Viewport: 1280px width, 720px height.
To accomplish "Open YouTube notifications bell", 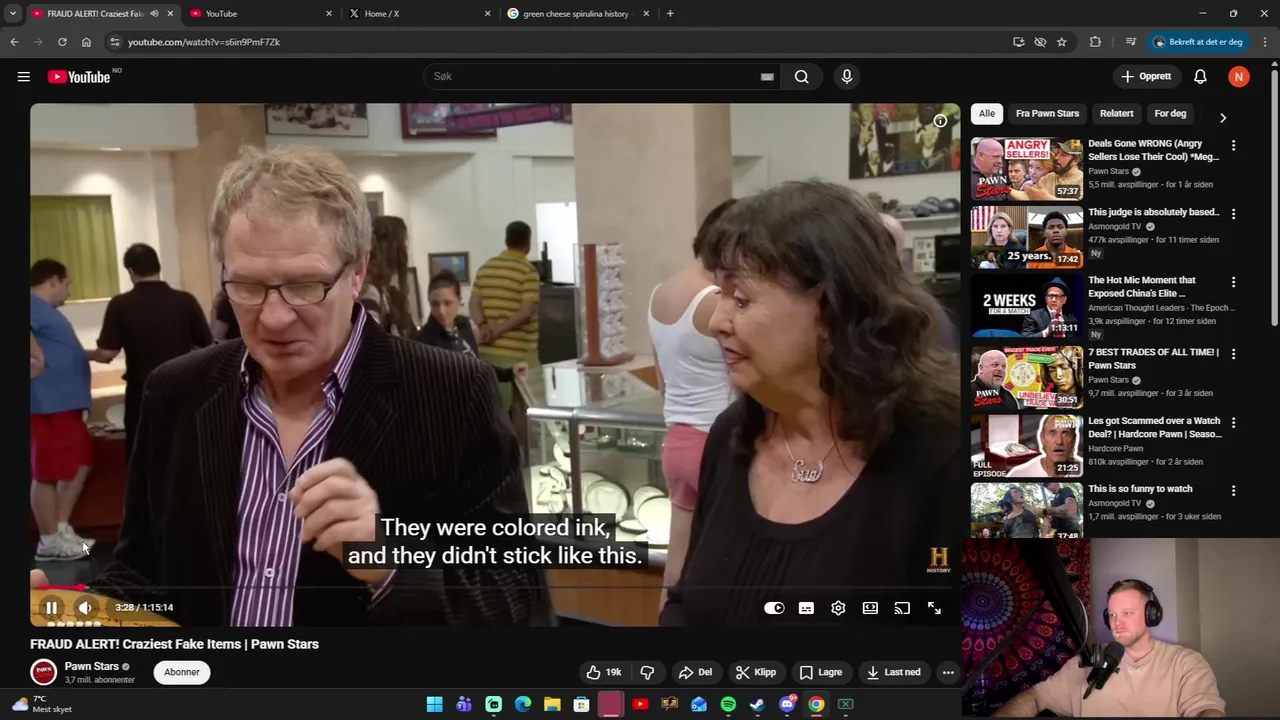I will point(1200,77).
